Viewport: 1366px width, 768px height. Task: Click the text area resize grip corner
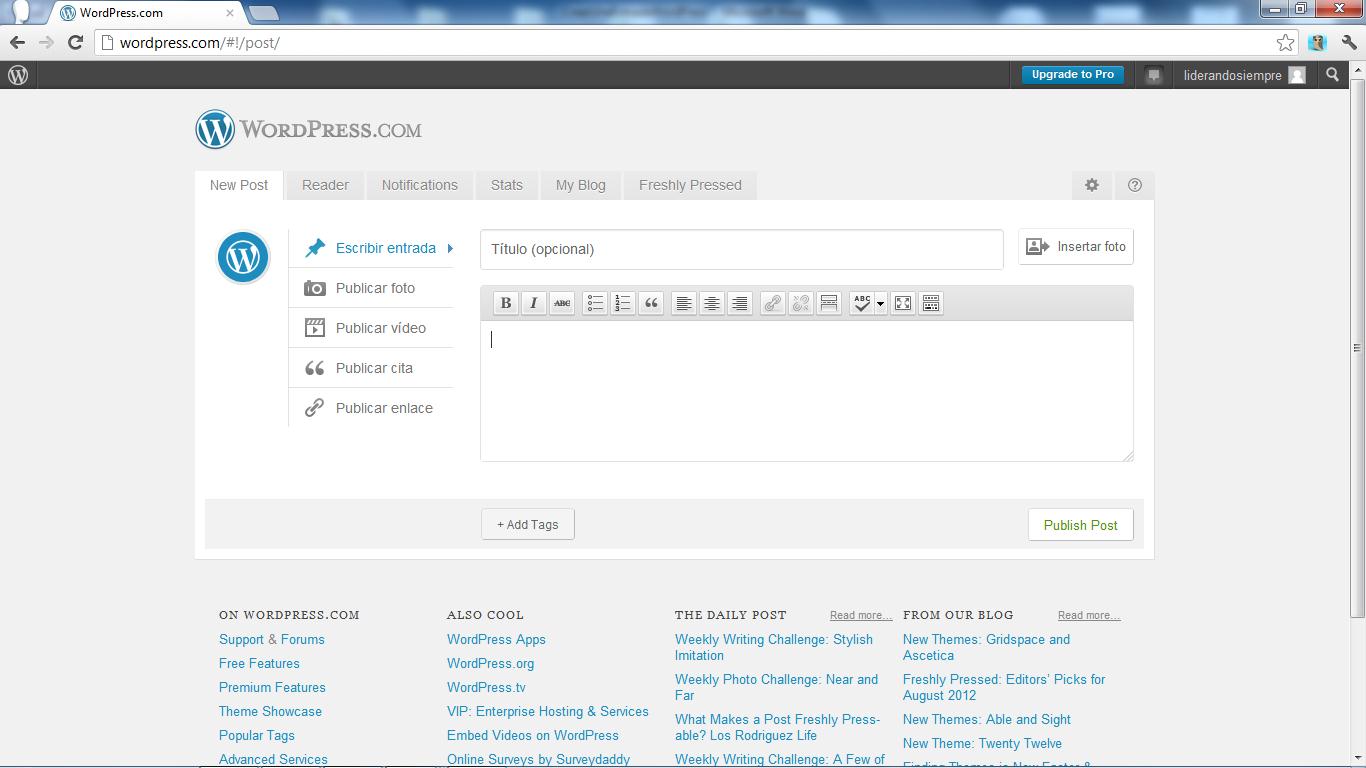(x=1128, y=456)
